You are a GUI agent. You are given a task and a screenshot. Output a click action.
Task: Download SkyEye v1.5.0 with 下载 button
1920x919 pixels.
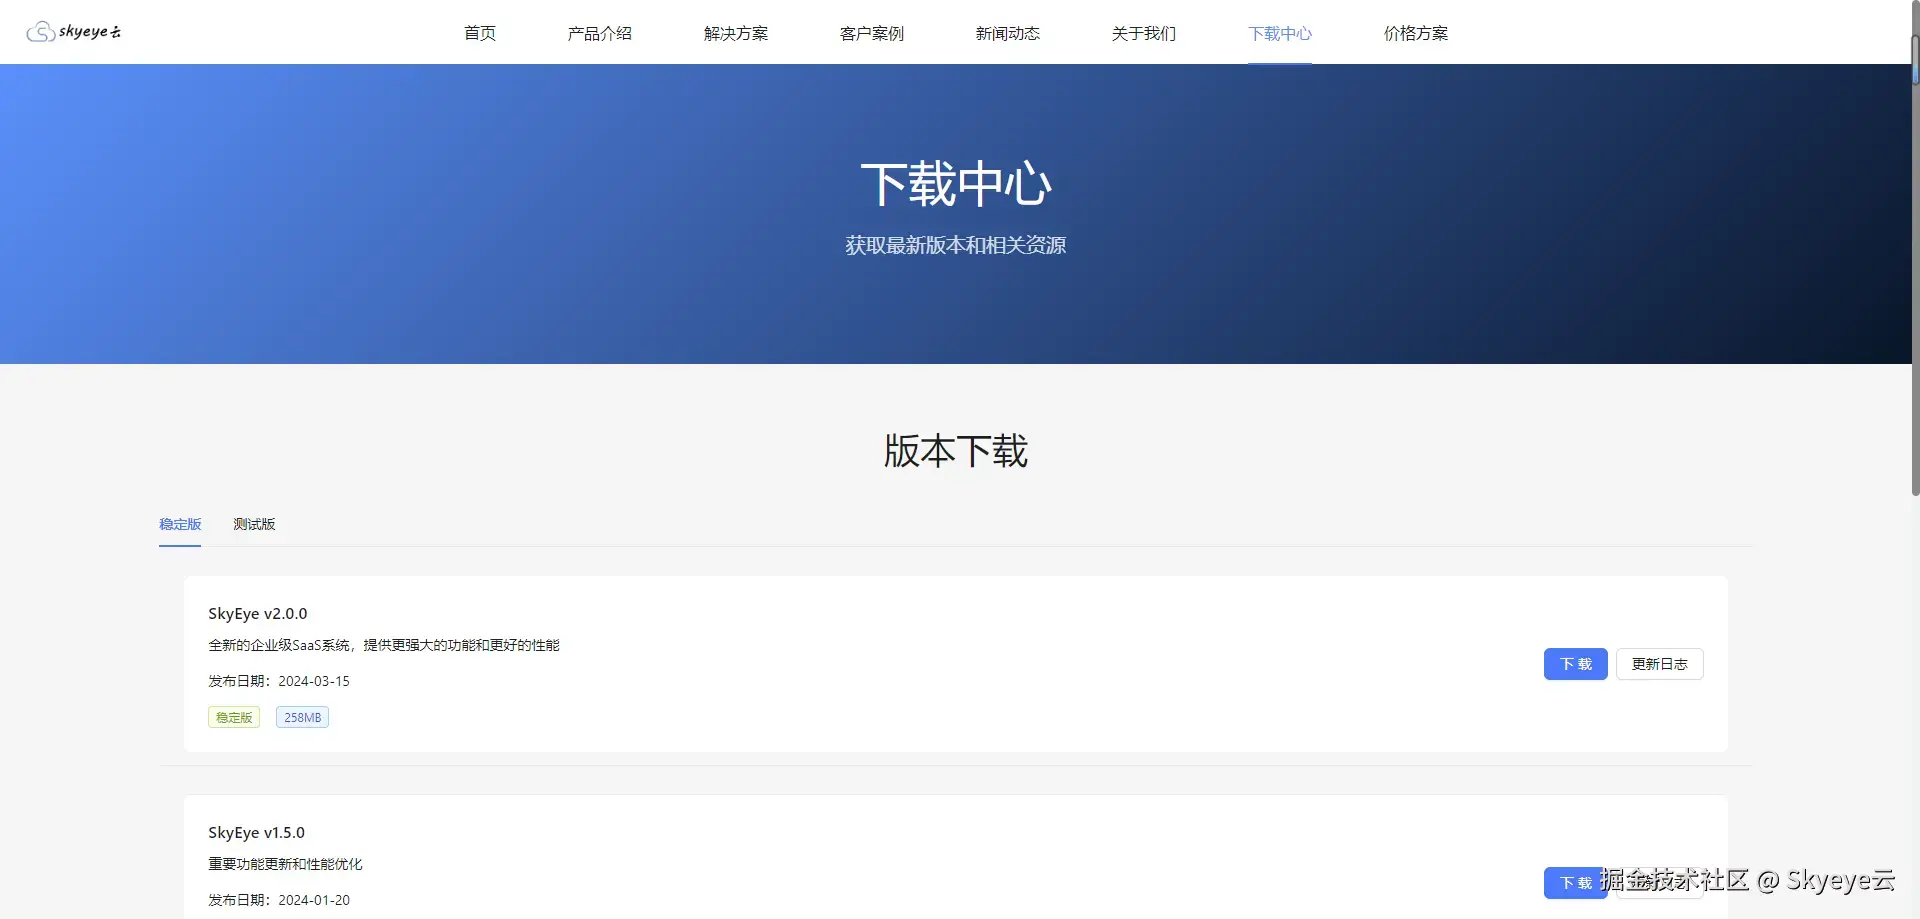[x=1575, y=883]
